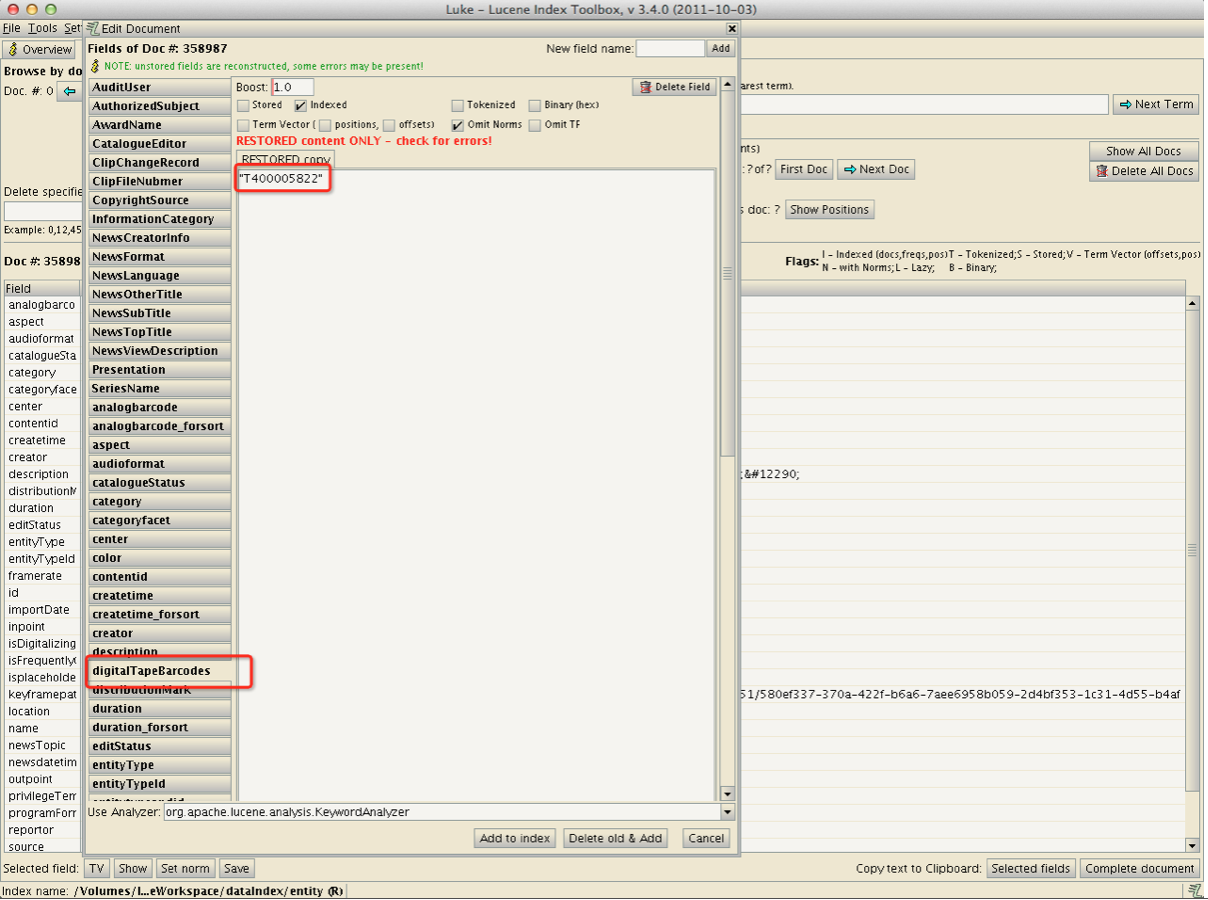Enable the Stored checkbox
Image resolution: width=1208 pixels, height=900 pixels.
pyautogui.click(x=243, y=105)
